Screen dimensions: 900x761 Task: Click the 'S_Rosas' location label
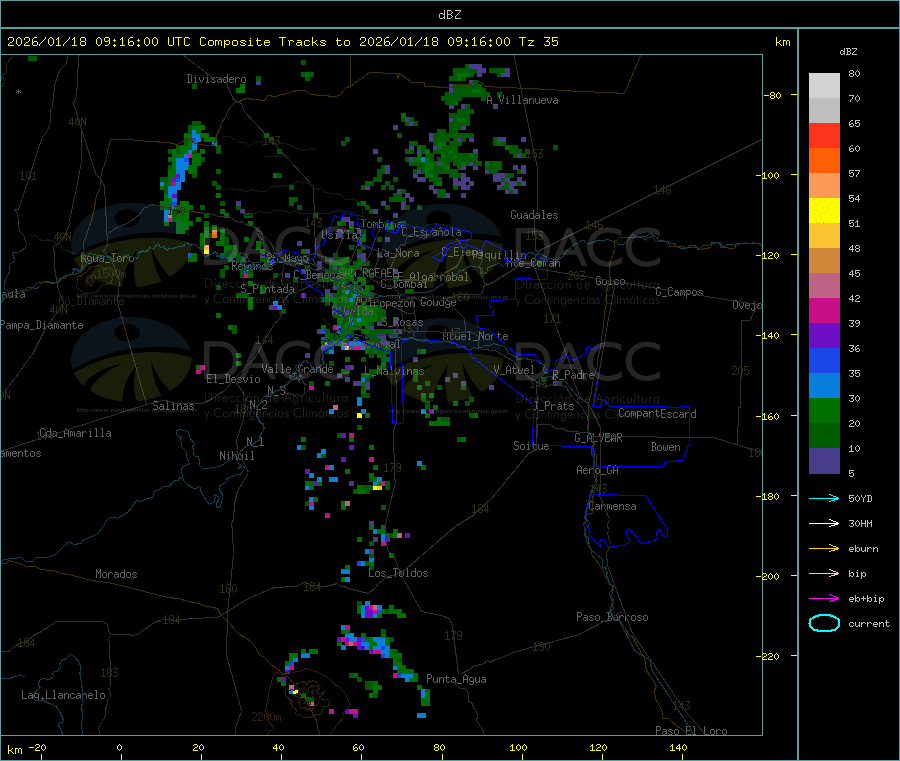pos(402,322)
